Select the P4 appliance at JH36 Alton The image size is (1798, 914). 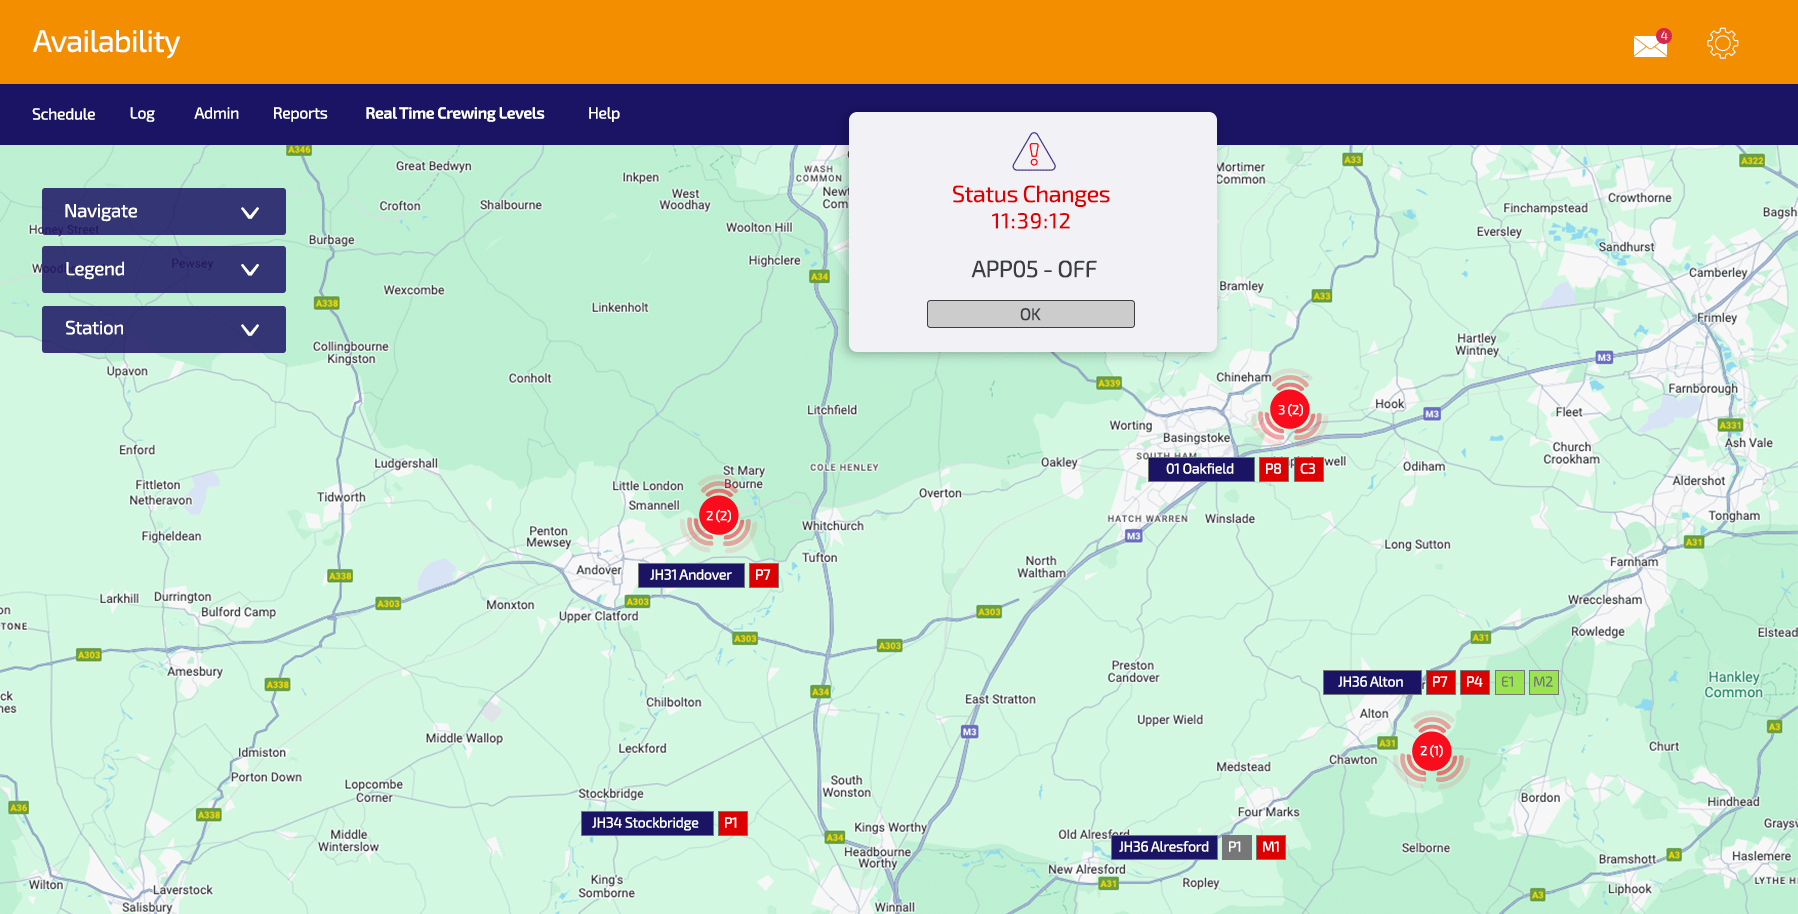coord(1475,682)
